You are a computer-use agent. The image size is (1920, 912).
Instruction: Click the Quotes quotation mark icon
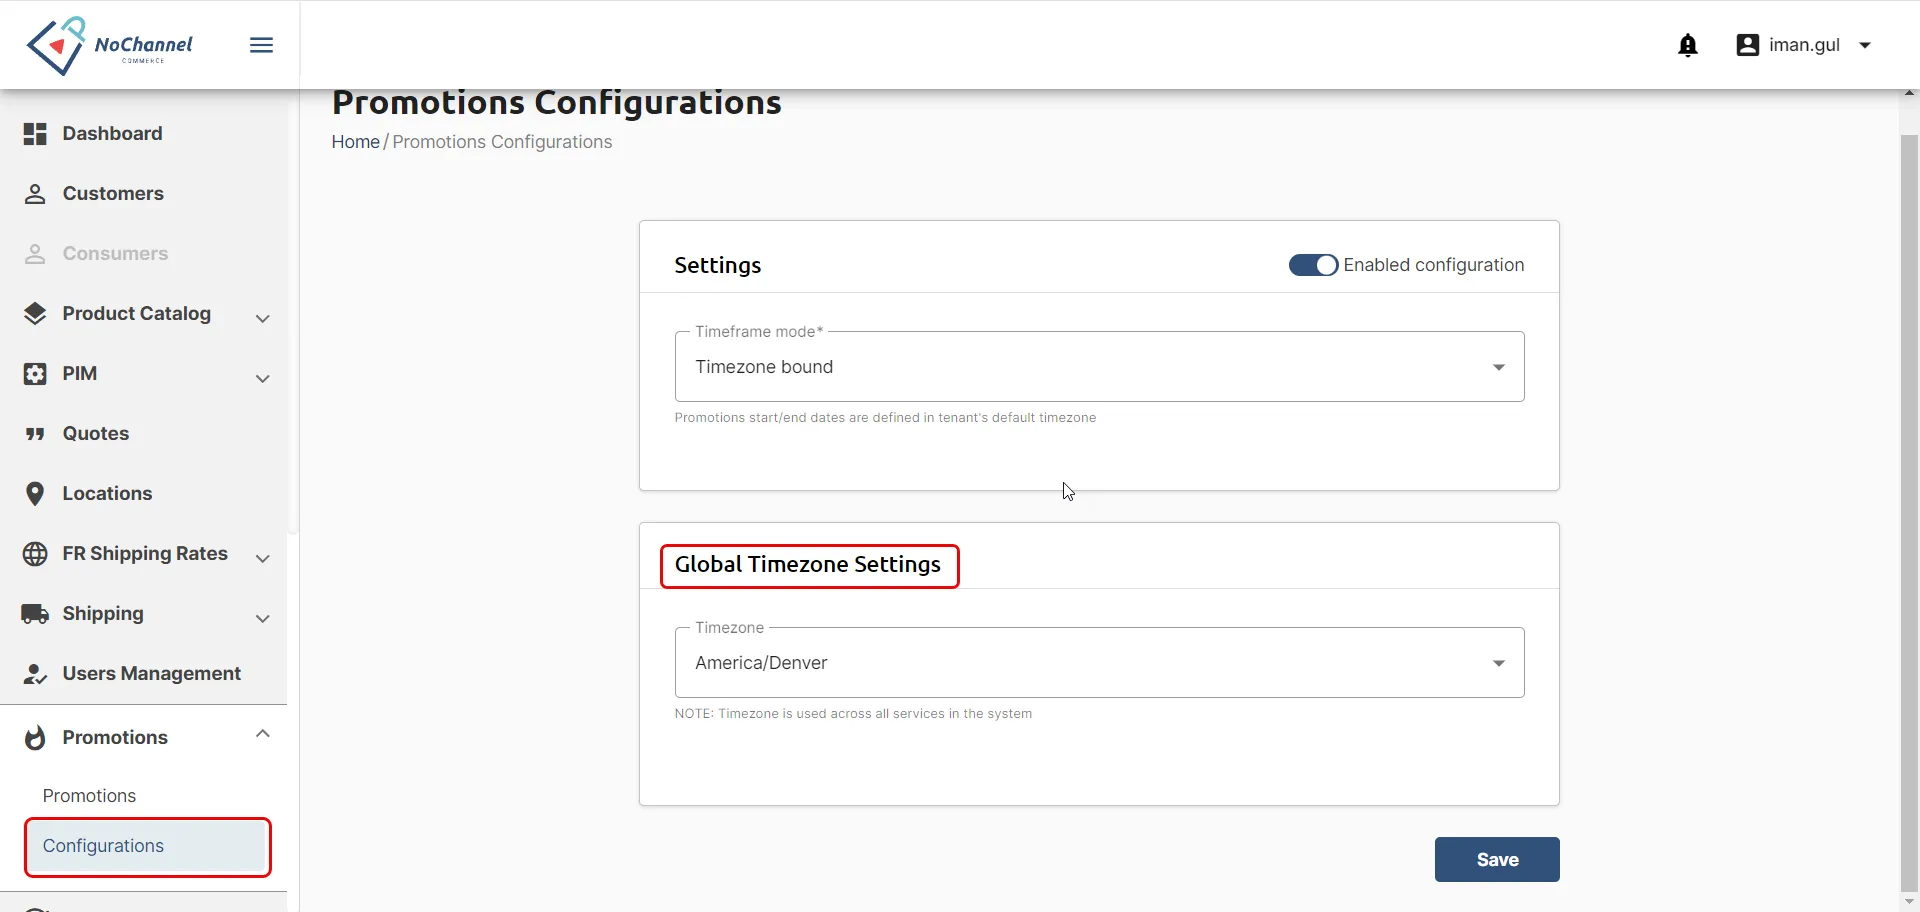[35, 434]
